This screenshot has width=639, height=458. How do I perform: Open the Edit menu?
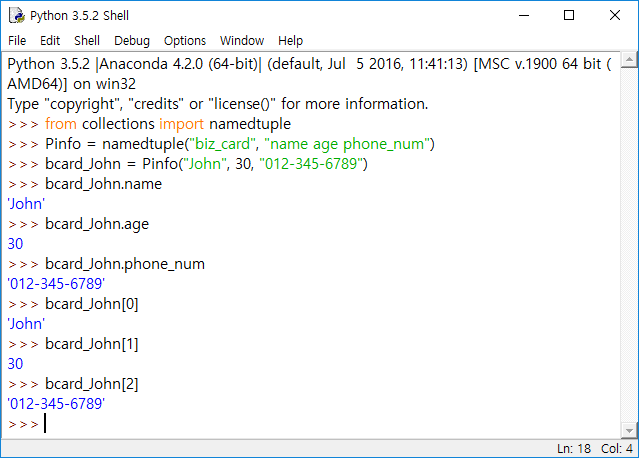click(50, 41)
